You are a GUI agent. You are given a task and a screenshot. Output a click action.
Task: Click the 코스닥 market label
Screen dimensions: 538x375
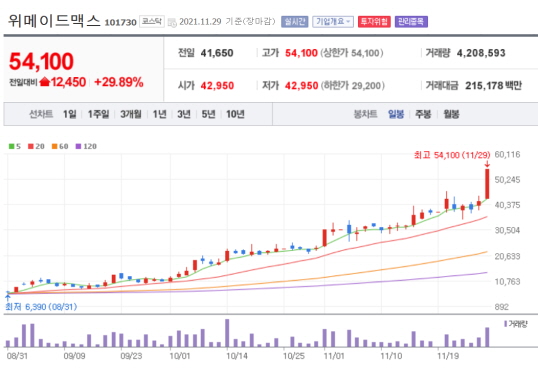pos(152,22)
